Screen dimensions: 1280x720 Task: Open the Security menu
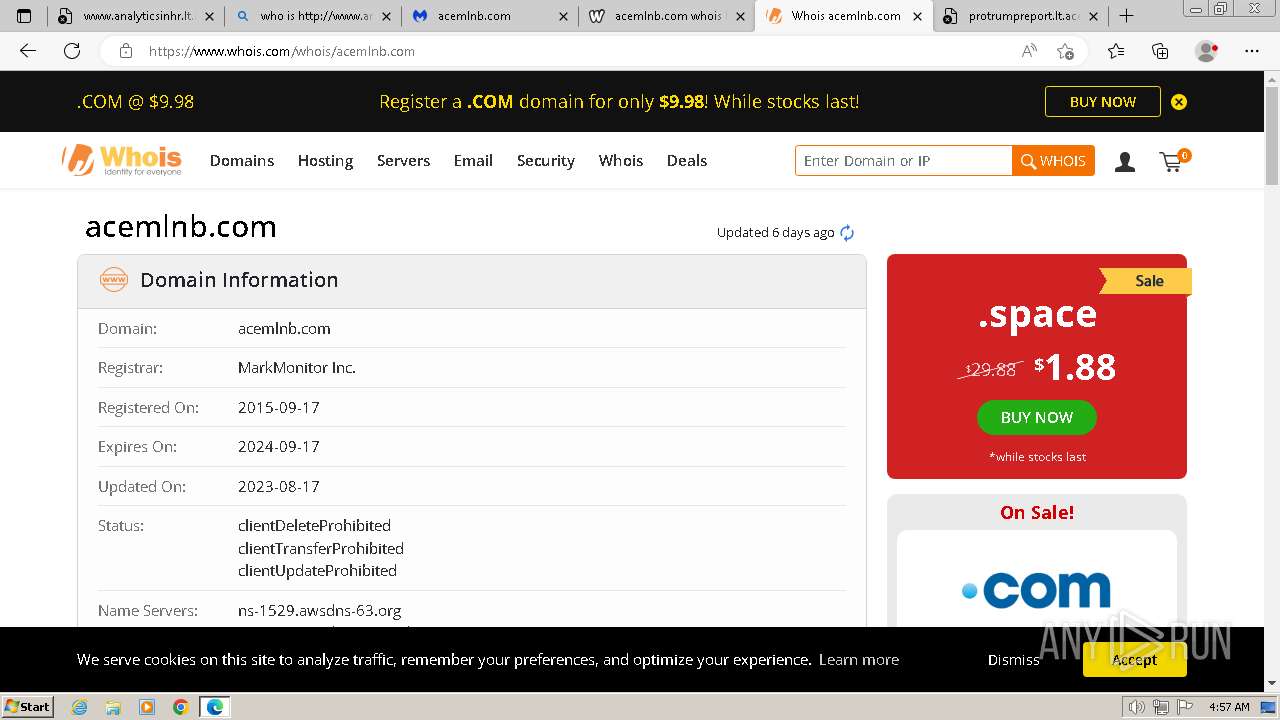pos(545,160)
